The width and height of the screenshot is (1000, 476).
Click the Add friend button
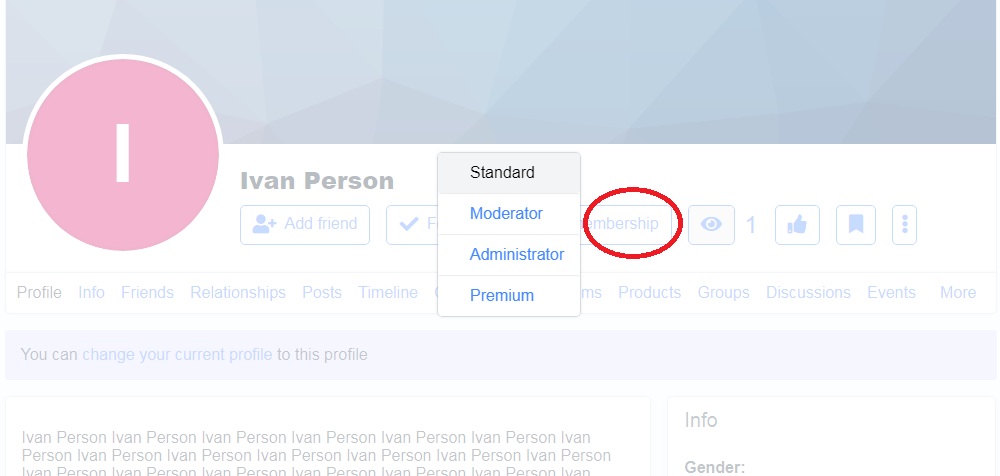(305, 225)
